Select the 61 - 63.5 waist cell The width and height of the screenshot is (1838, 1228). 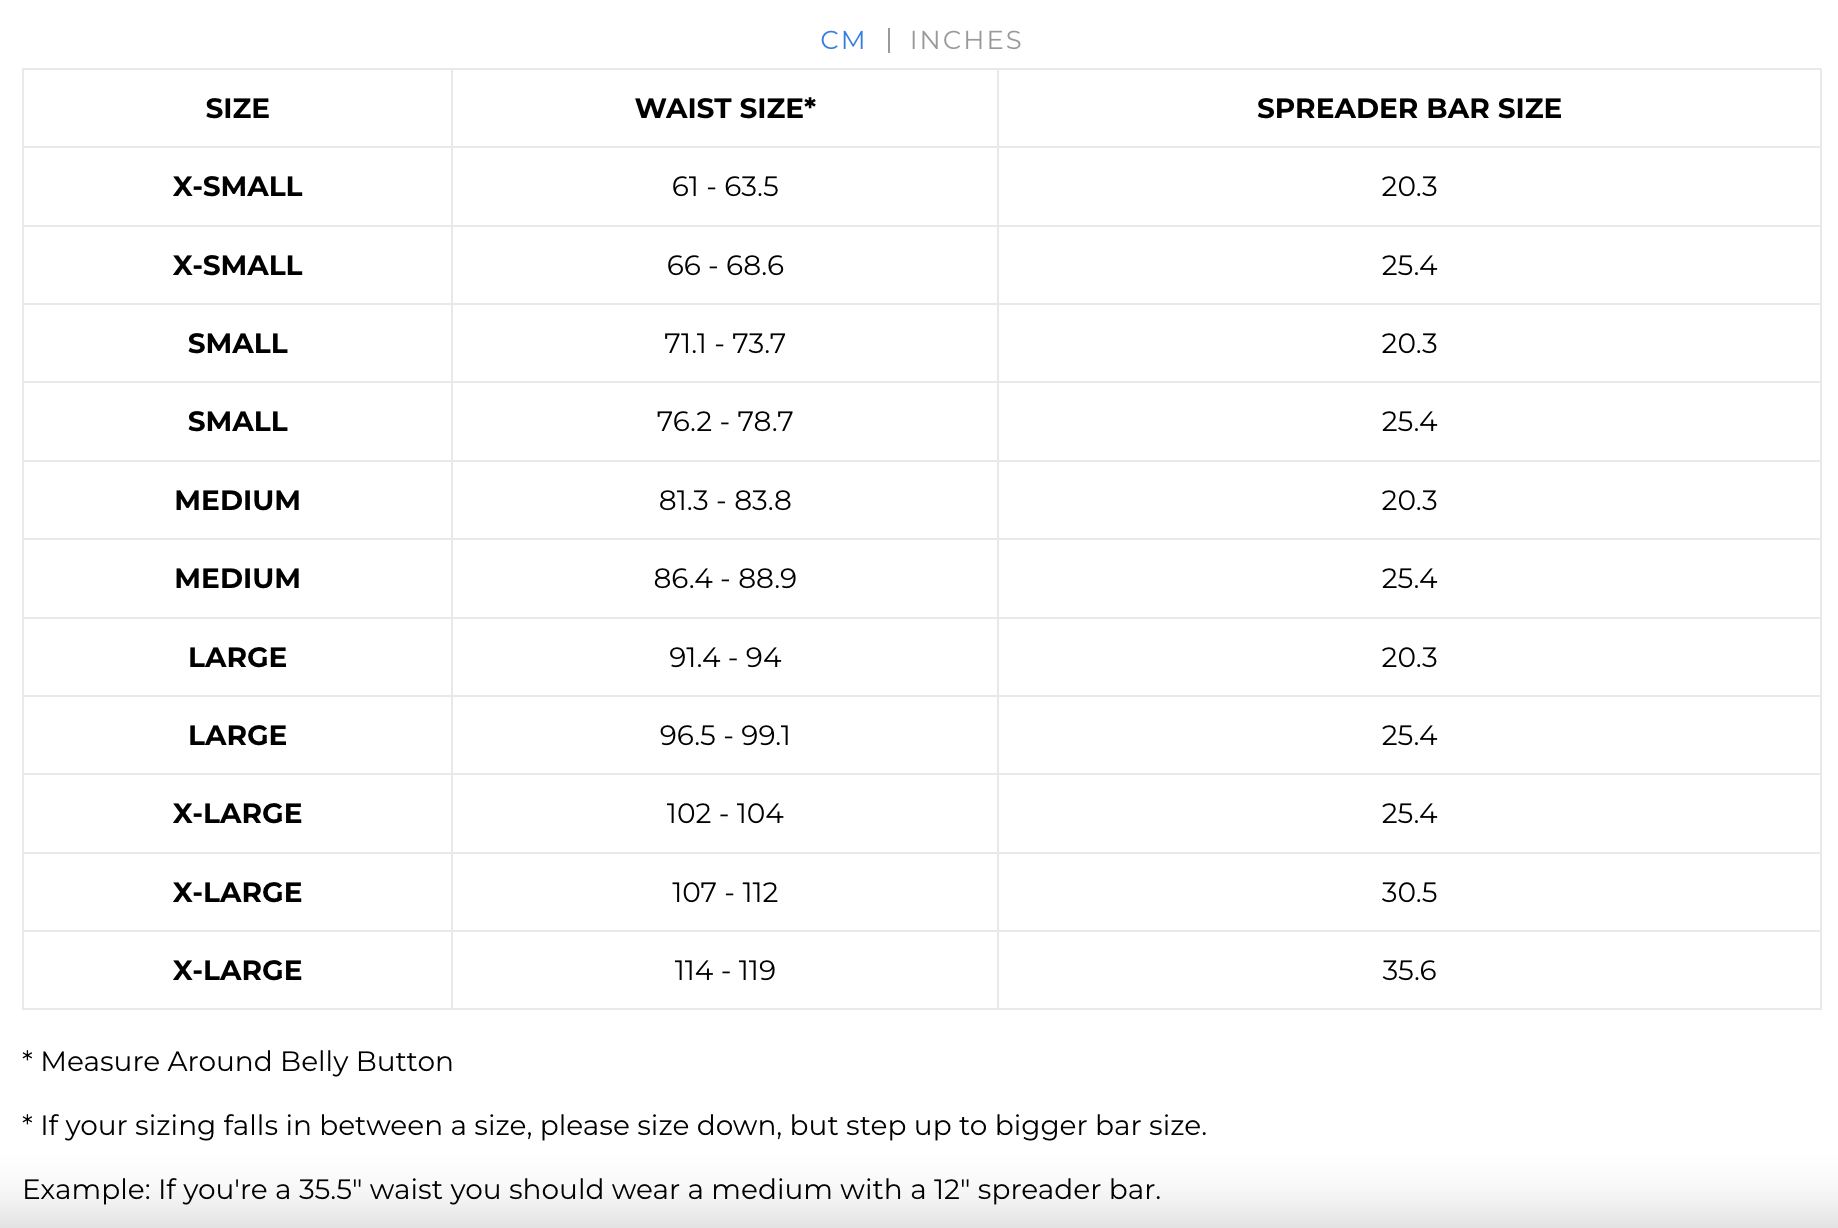coord(725,187)
